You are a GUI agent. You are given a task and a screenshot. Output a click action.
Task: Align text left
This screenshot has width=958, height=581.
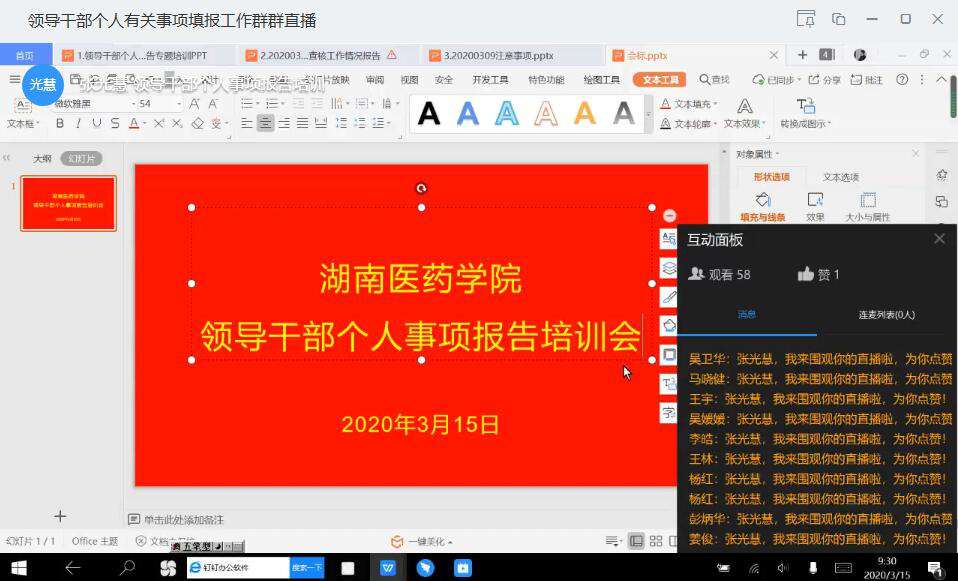[x=247, y=123]
